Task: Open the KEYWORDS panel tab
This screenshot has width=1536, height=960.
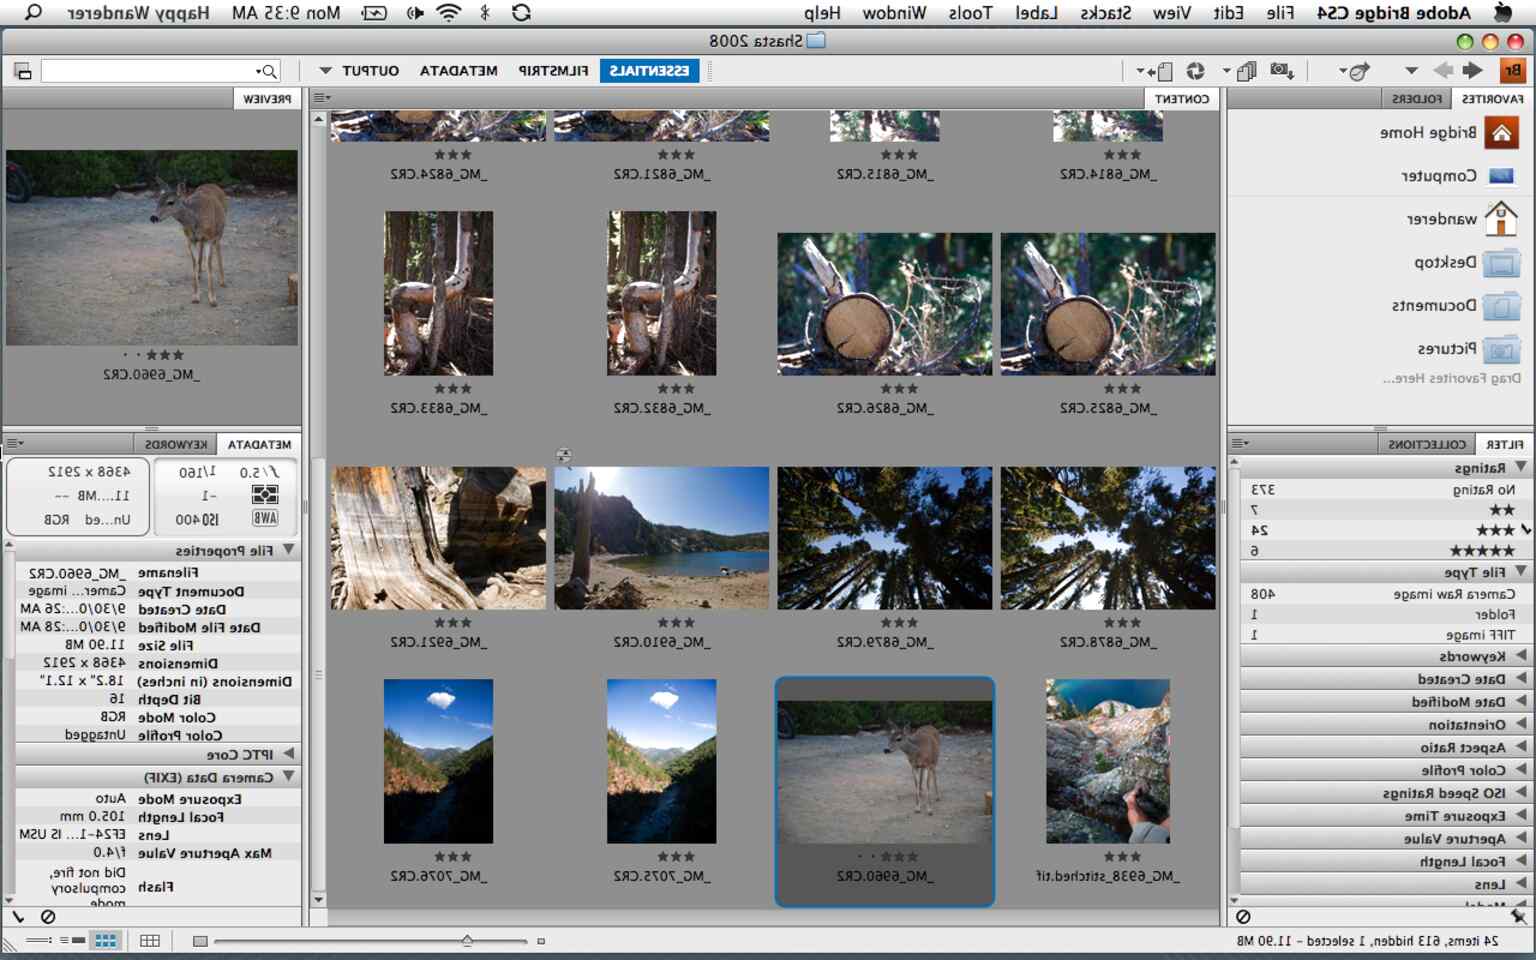Action: pos(176,444)
